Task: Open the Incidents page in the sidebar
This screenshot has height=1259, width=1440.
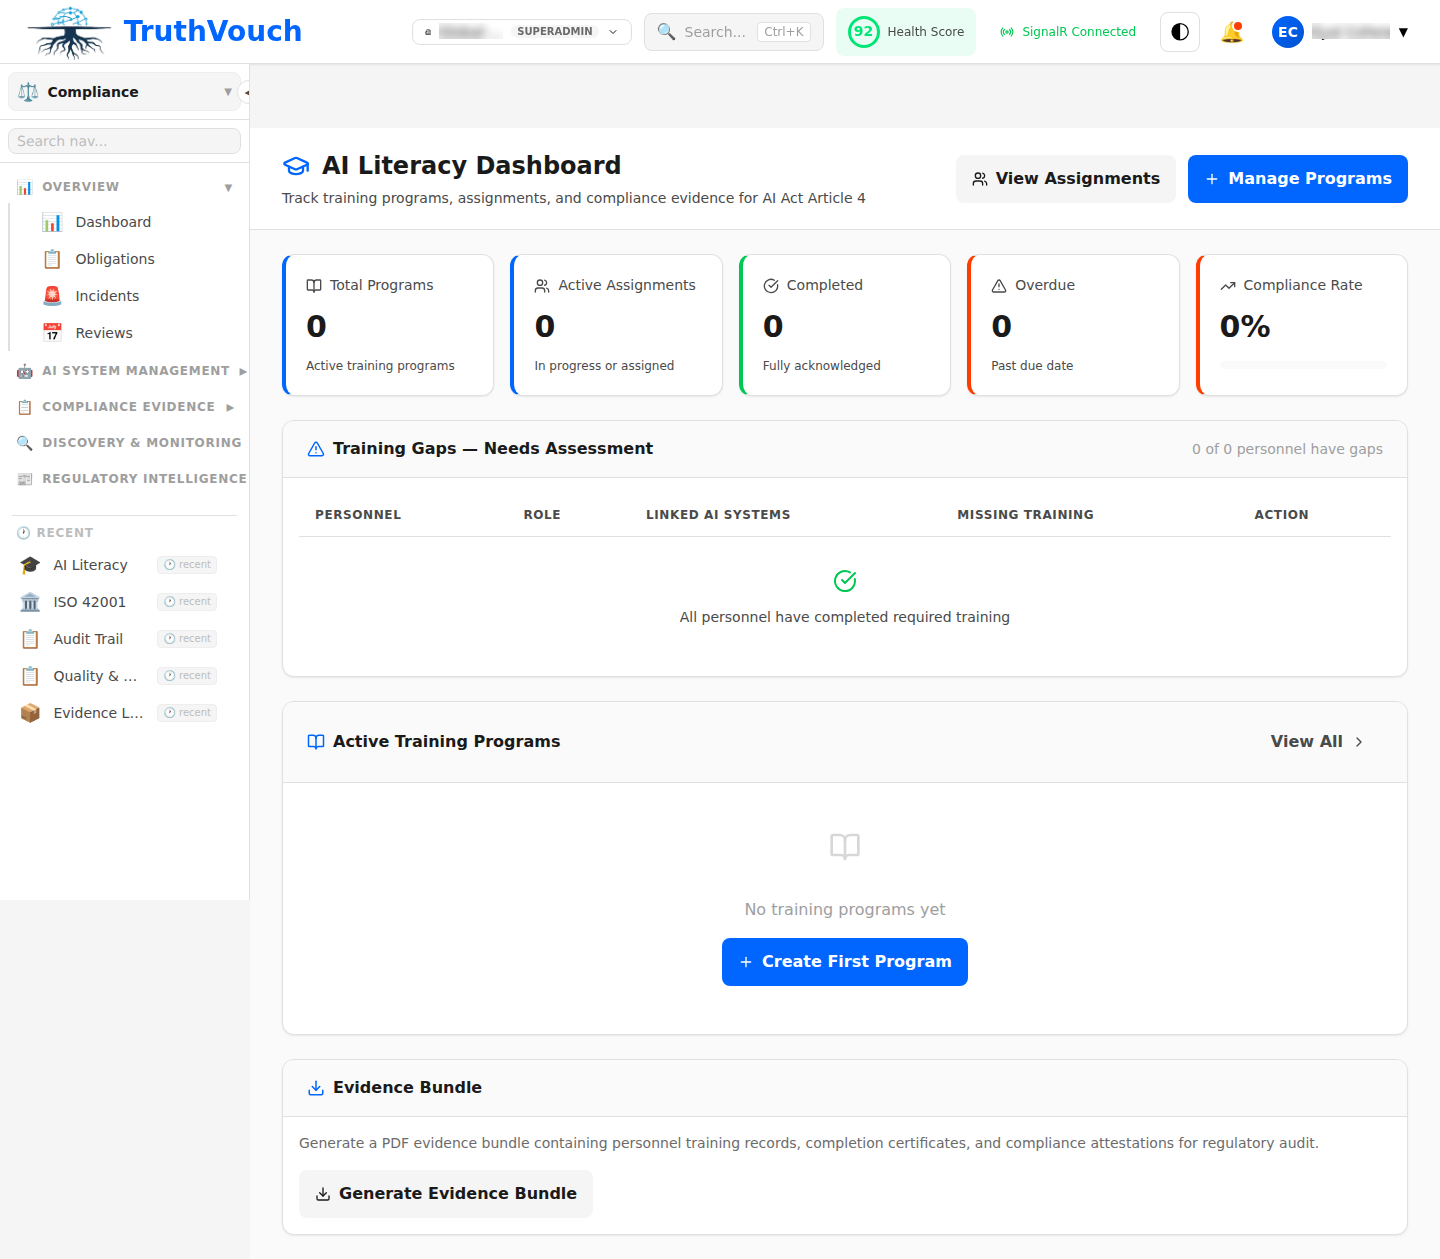Action: pyautogui.click(x=107, y=295)
